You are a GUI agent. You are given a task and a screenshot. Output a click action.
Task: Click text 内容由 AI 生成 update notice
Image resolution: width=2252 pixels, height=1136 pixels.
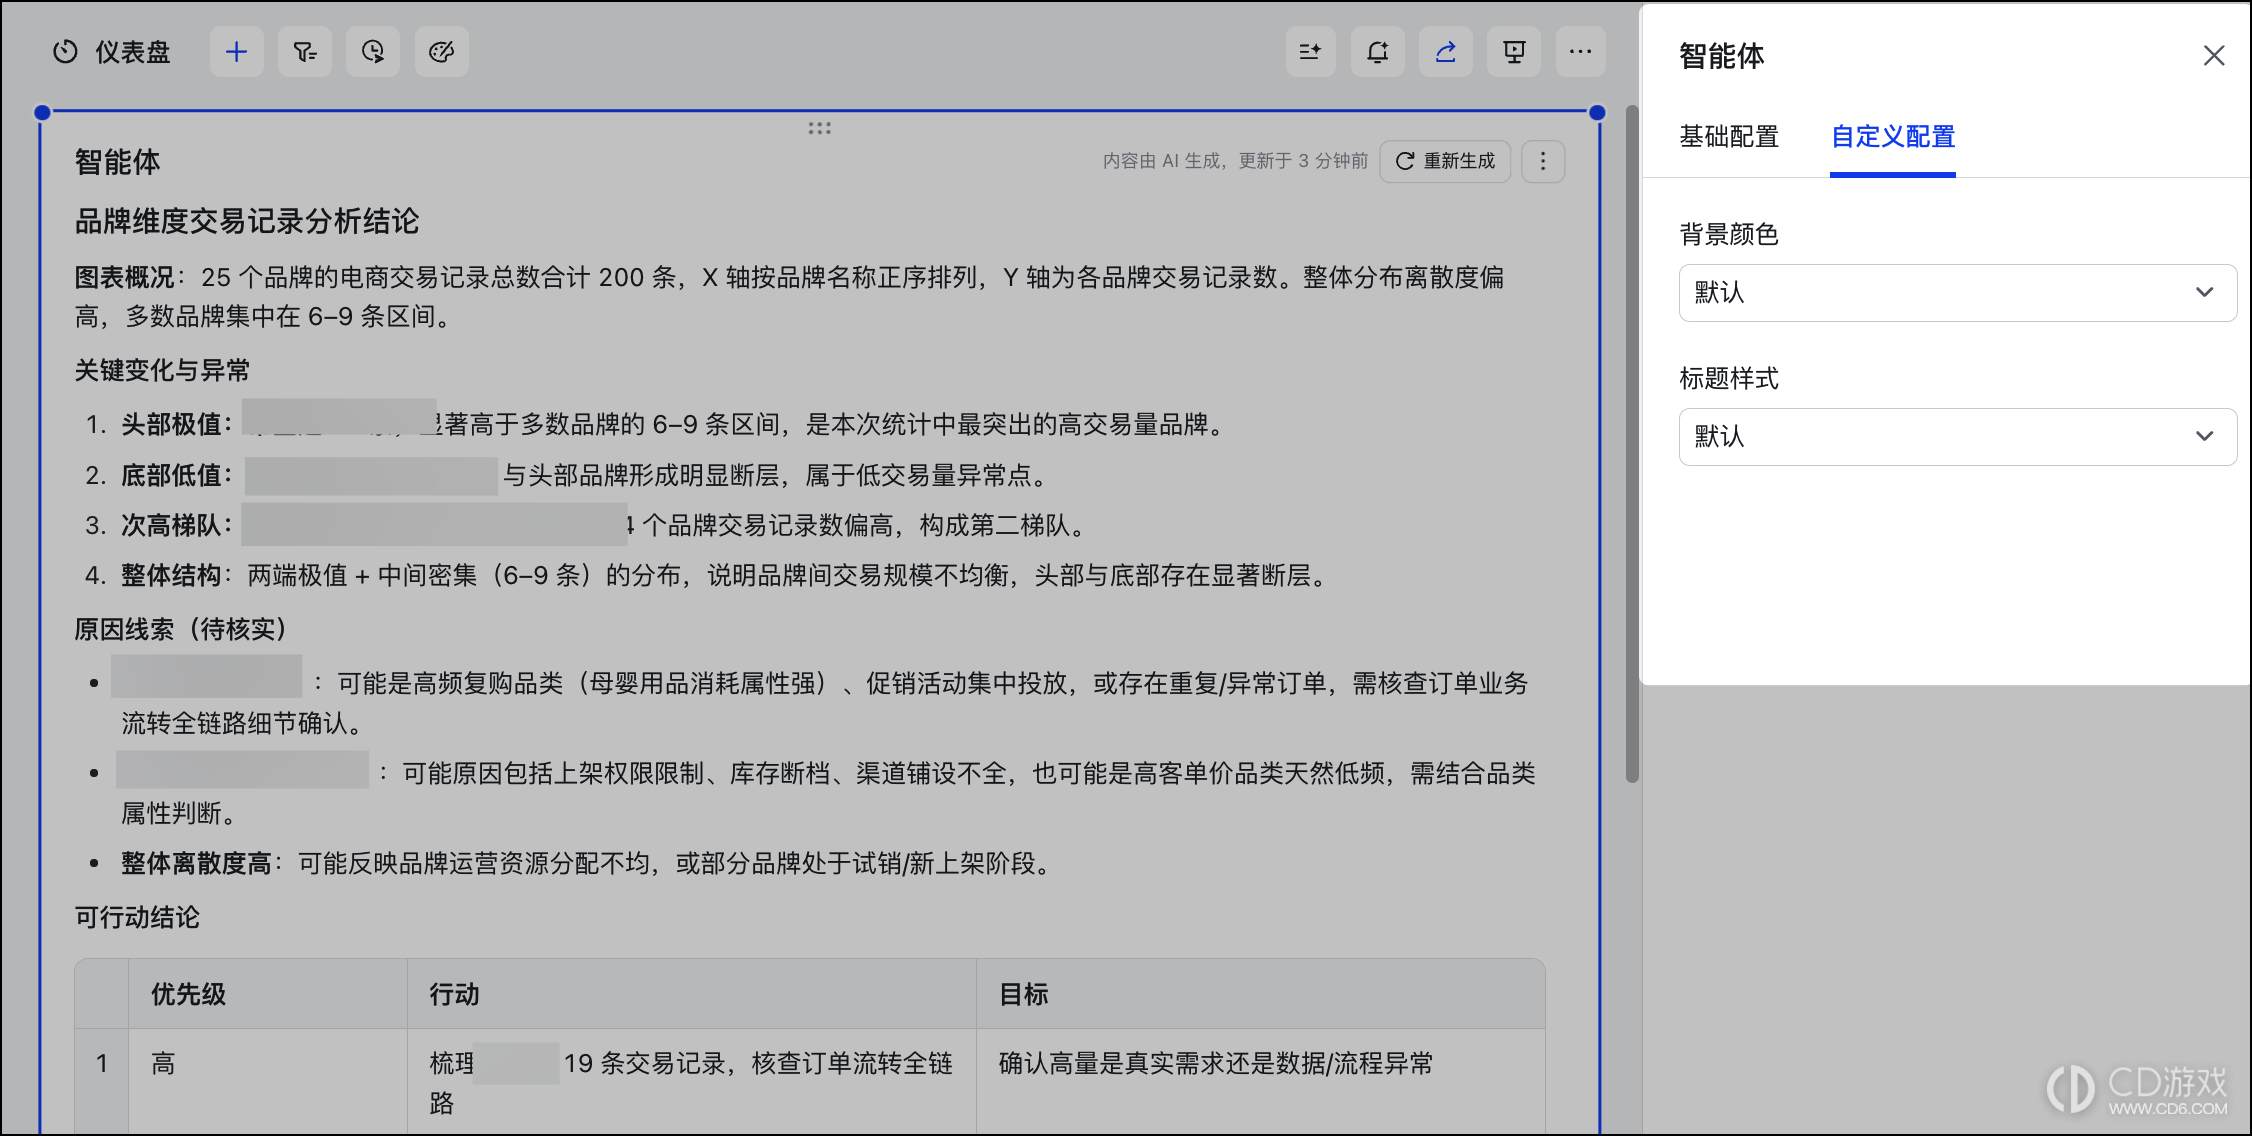(x=1236, y=161)
